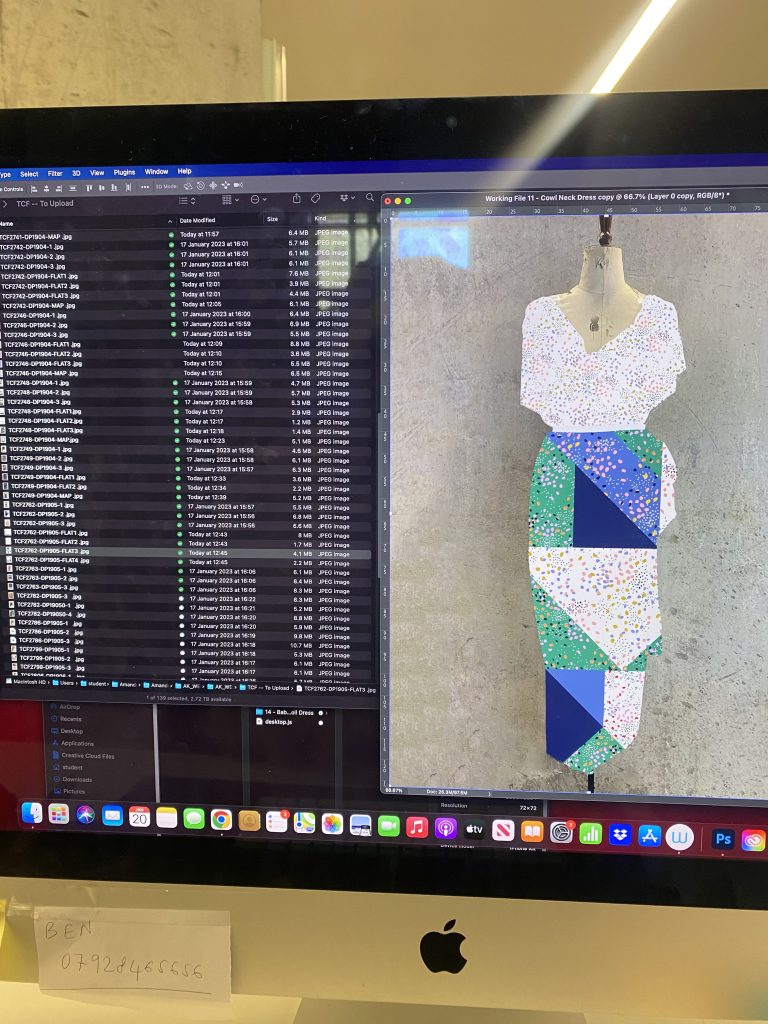Viewport: 768px width, 1024px height.
Task: Select file TCF2762-DP1905-FLAT3 .jpg row
Action: click(187, 552)
